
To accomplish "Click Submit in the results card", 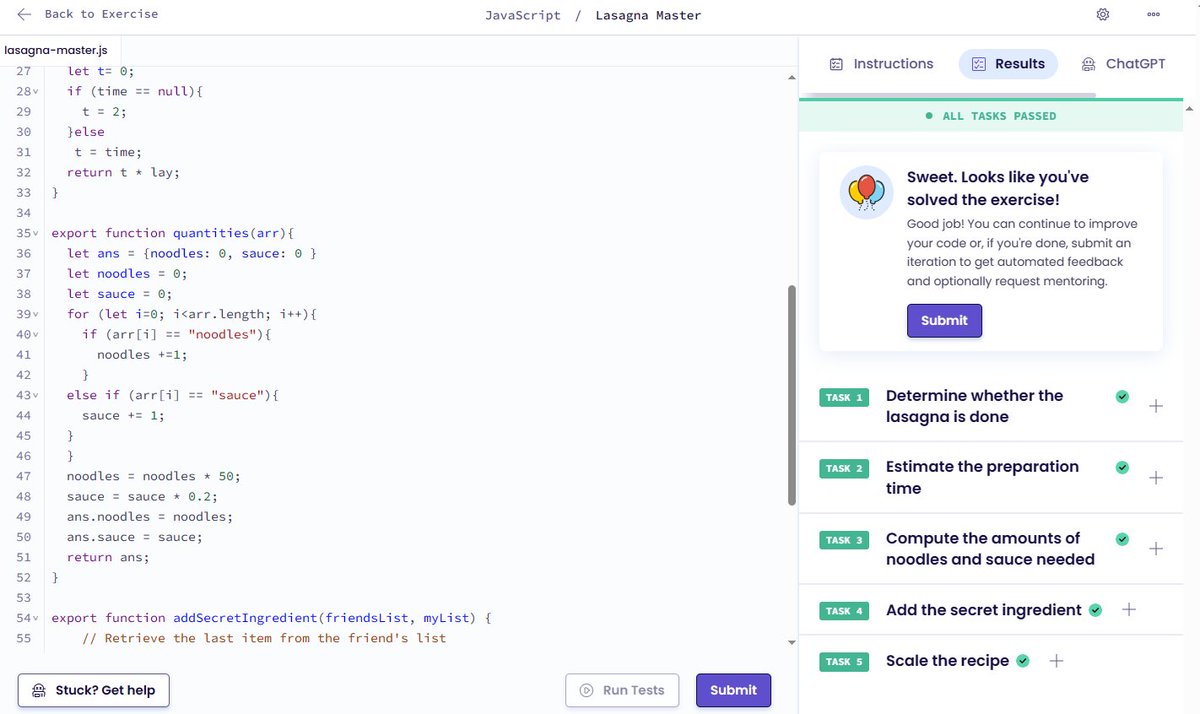I will (944, 321).
